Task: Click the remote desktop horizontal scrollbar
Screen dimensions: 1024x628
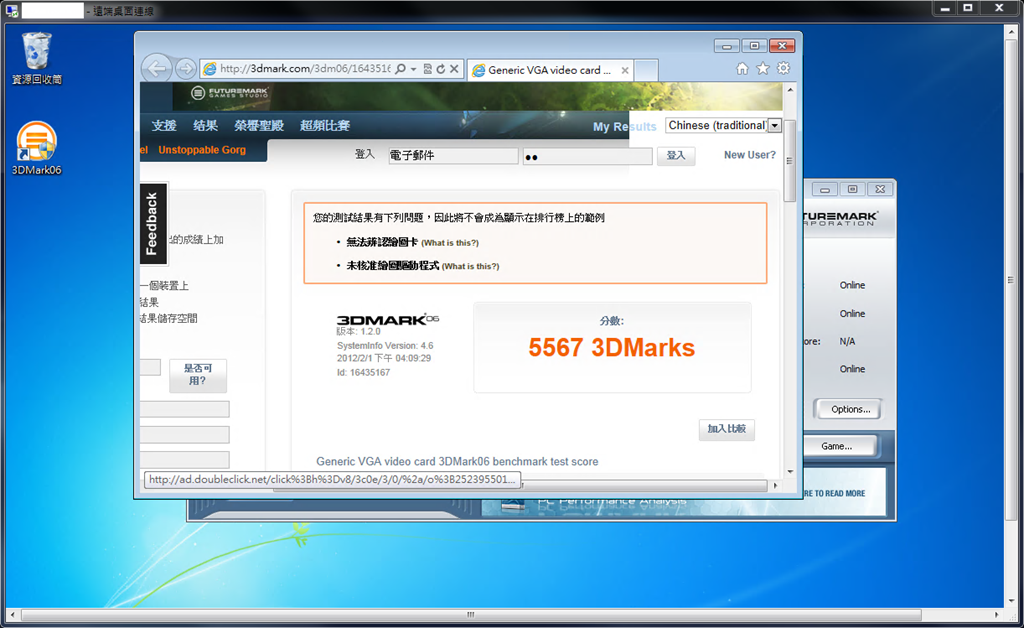Action: click(472, 615)
